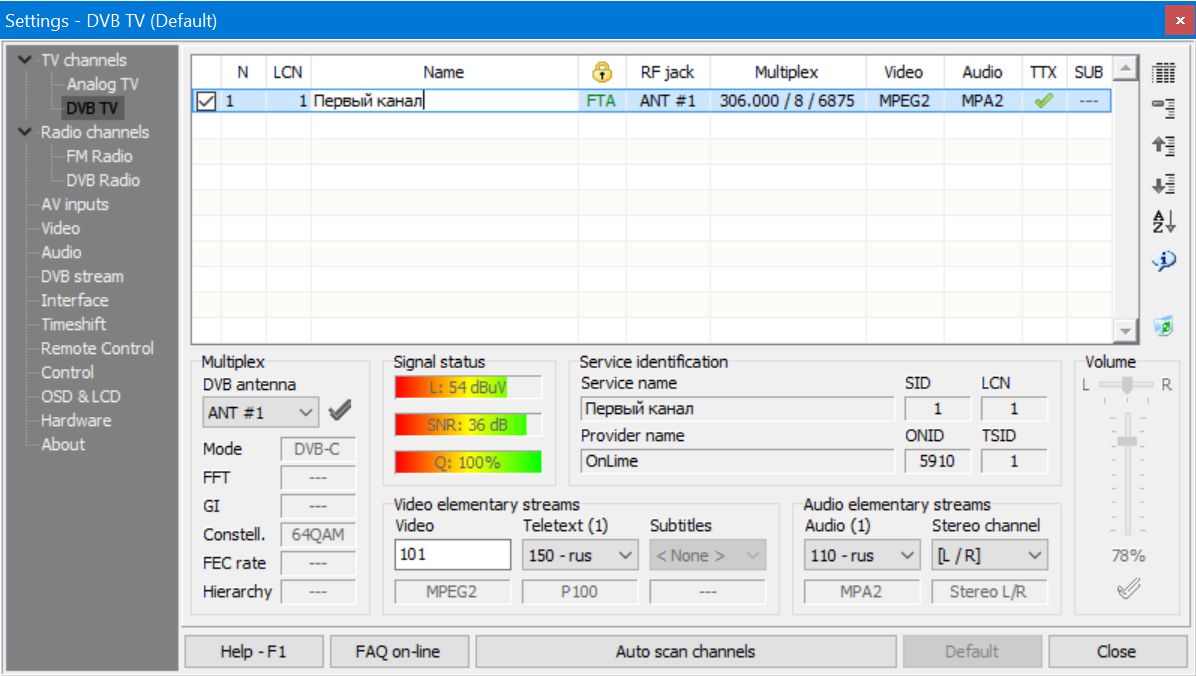Sort channels alphabetically with the A-Z icon
Screen dimensions: 1196x676
[1162, 222]
